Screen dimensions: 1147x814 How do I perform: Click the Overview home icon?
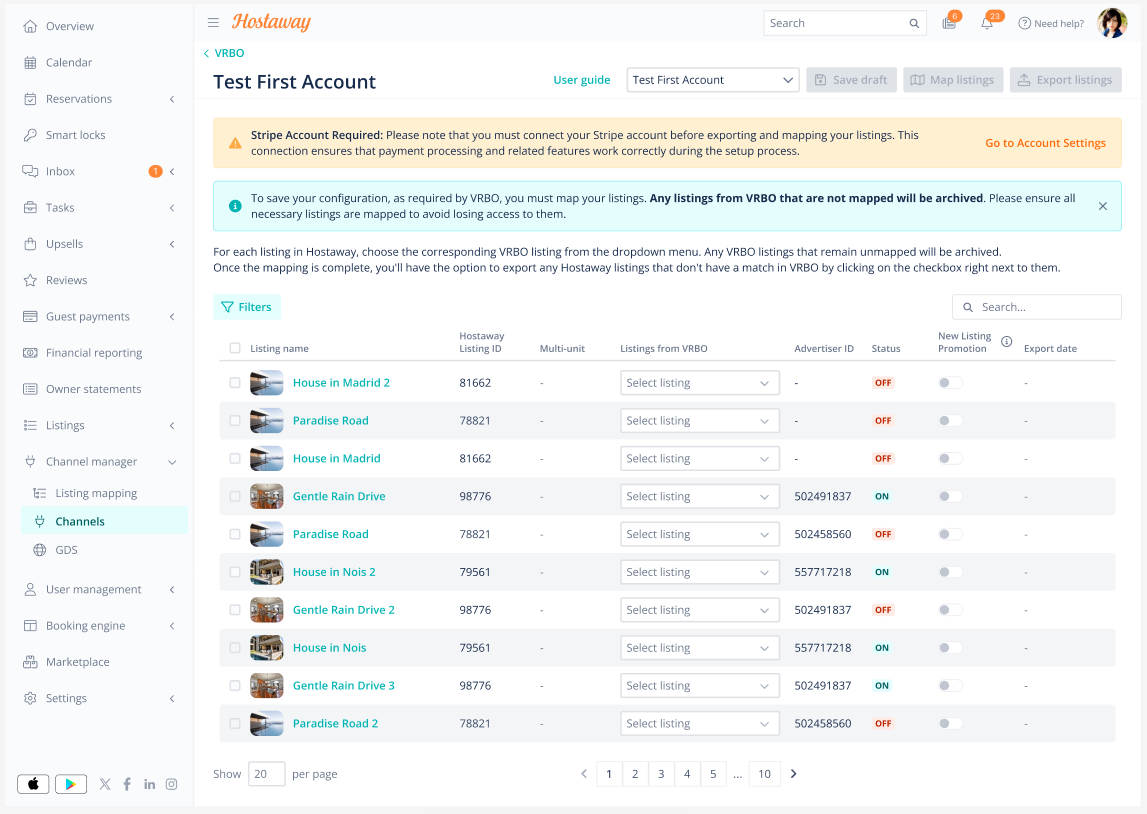(30, 26)
